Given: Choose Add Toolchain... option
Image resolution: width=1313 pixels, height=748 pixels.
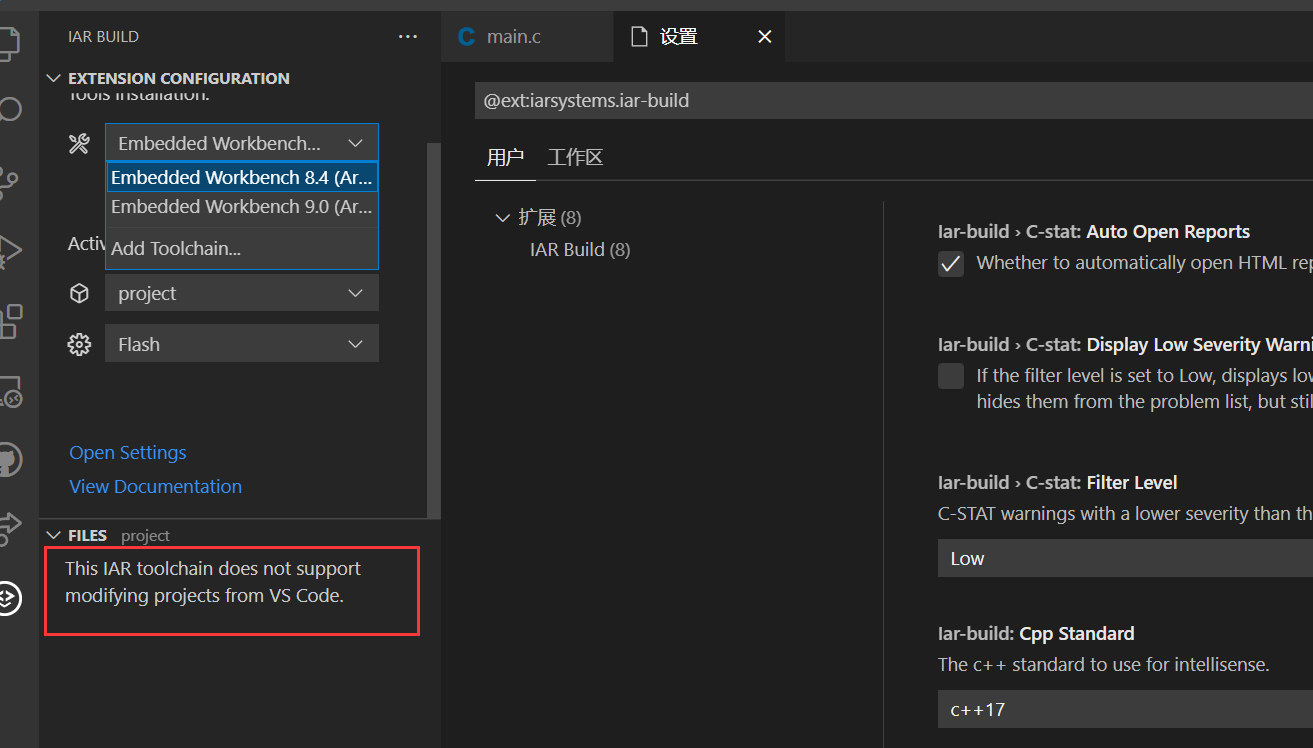Looking at the screenshot, I should [x=242, y=248].
